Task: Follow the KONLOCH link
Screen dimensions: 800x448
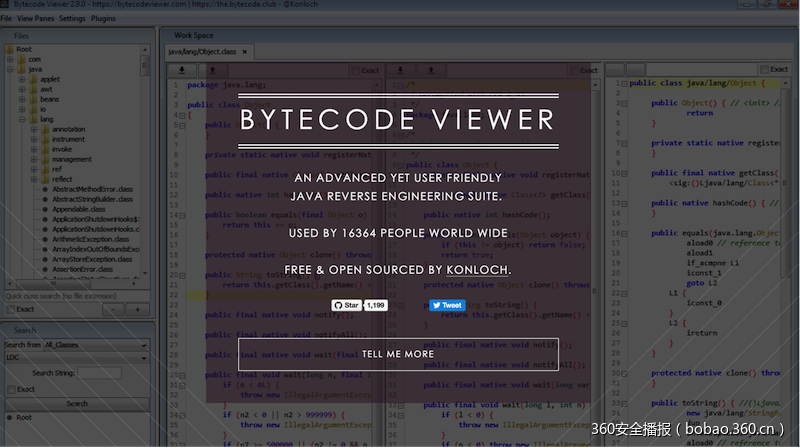Action: pyautogui.click(x=481, y=270)
